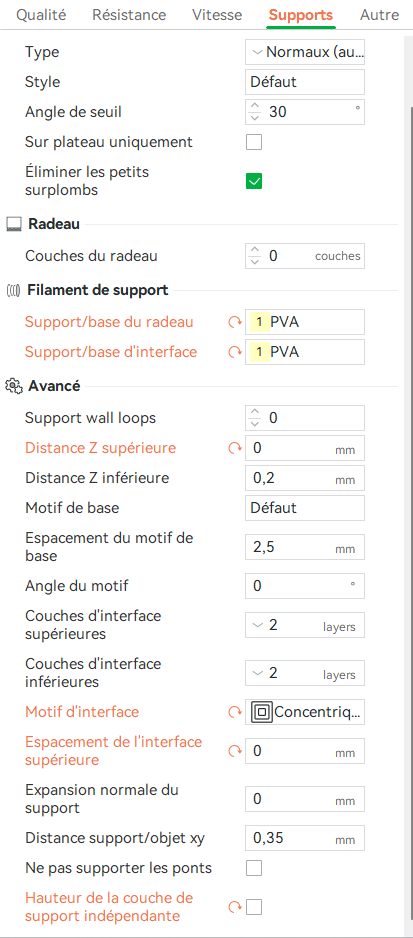Open Couches d'interface supérieures dropdown

305,625
